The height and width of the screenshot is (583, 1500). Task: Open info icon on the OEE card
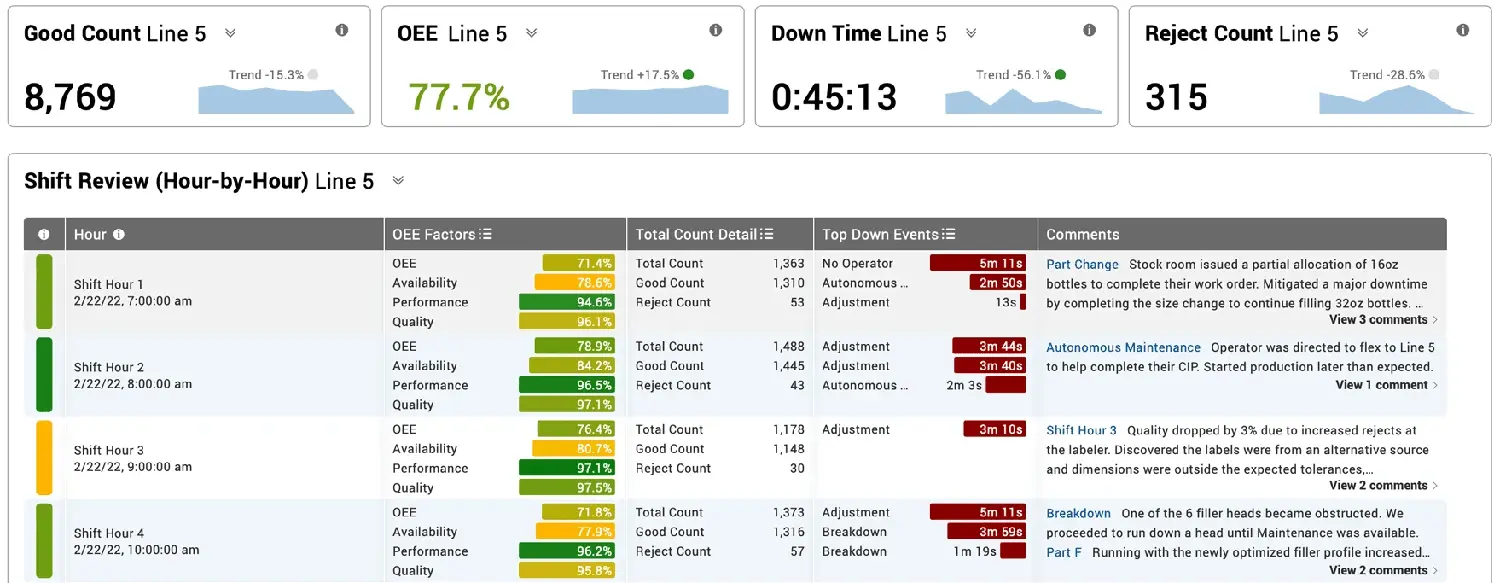pos(716,30)
